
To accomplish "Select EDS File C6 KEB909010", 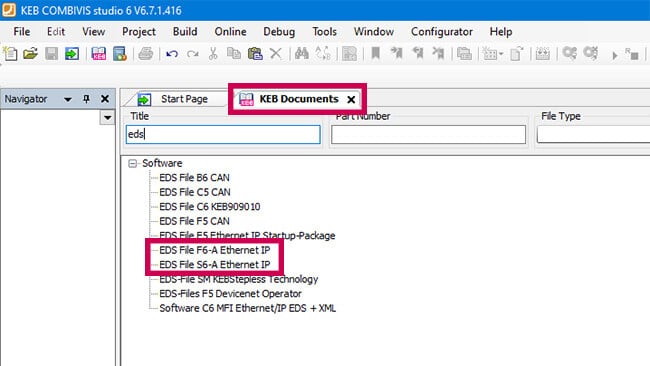I will [209, 207].
